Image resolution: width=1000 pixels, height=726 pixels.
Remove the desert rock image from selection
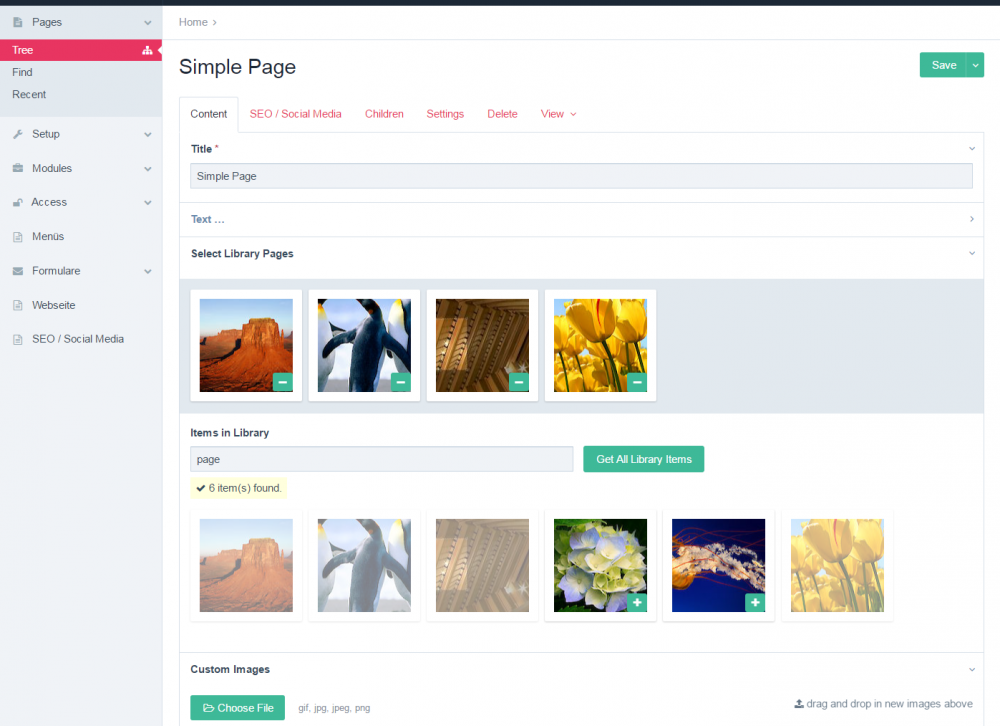point(282,382)
